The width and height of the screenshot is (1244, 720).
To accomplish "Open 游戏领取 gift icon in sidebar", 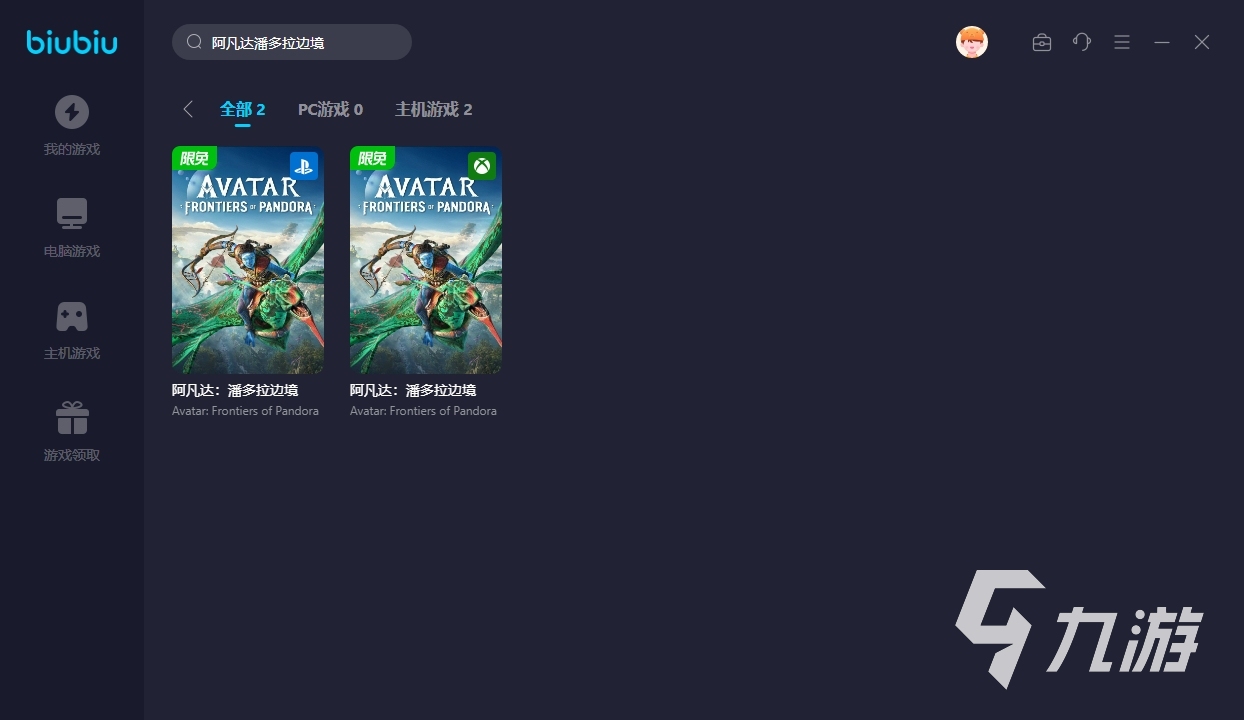I will pos(72,418).
